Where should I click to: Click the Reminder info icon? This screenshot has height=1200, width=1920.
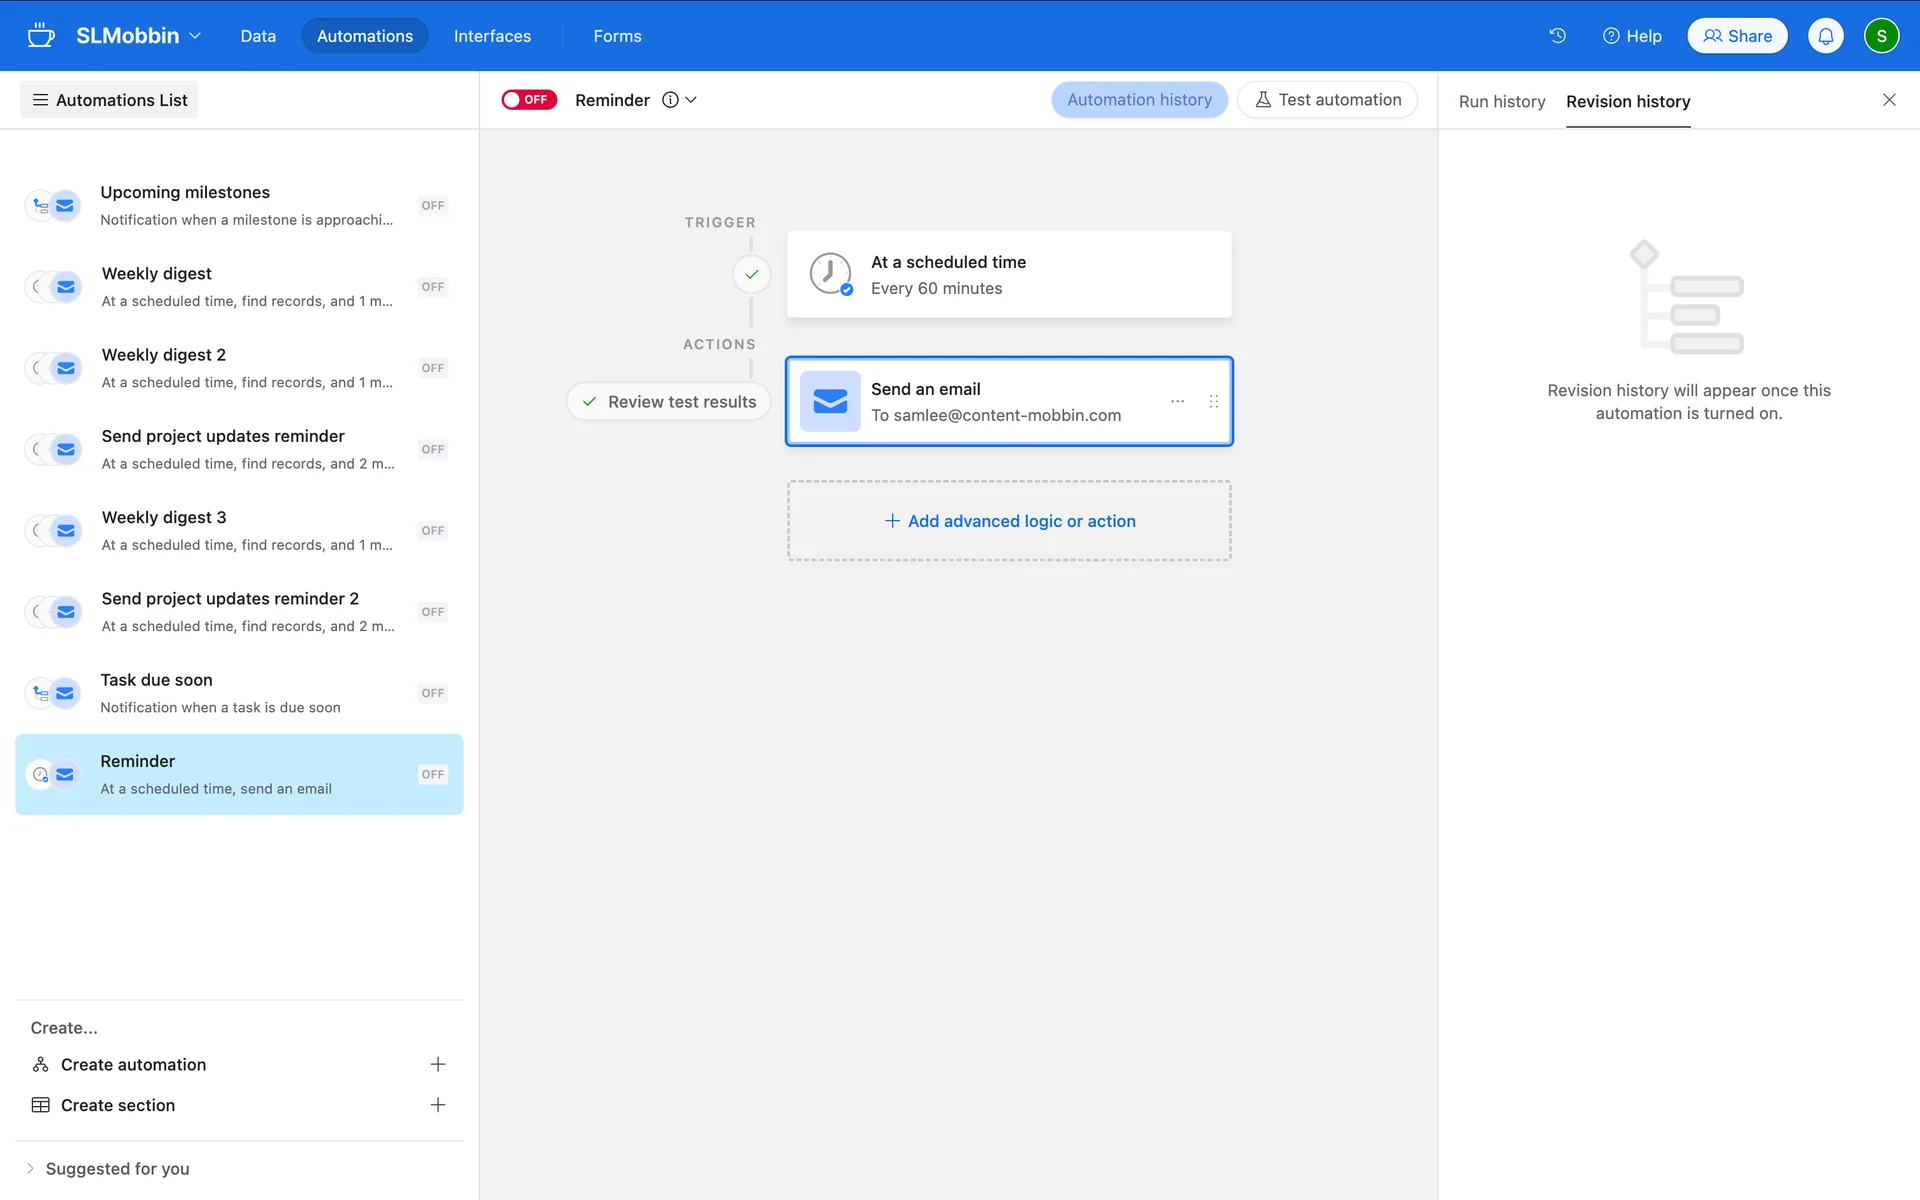pyautogui.click(x=670, y=100)
